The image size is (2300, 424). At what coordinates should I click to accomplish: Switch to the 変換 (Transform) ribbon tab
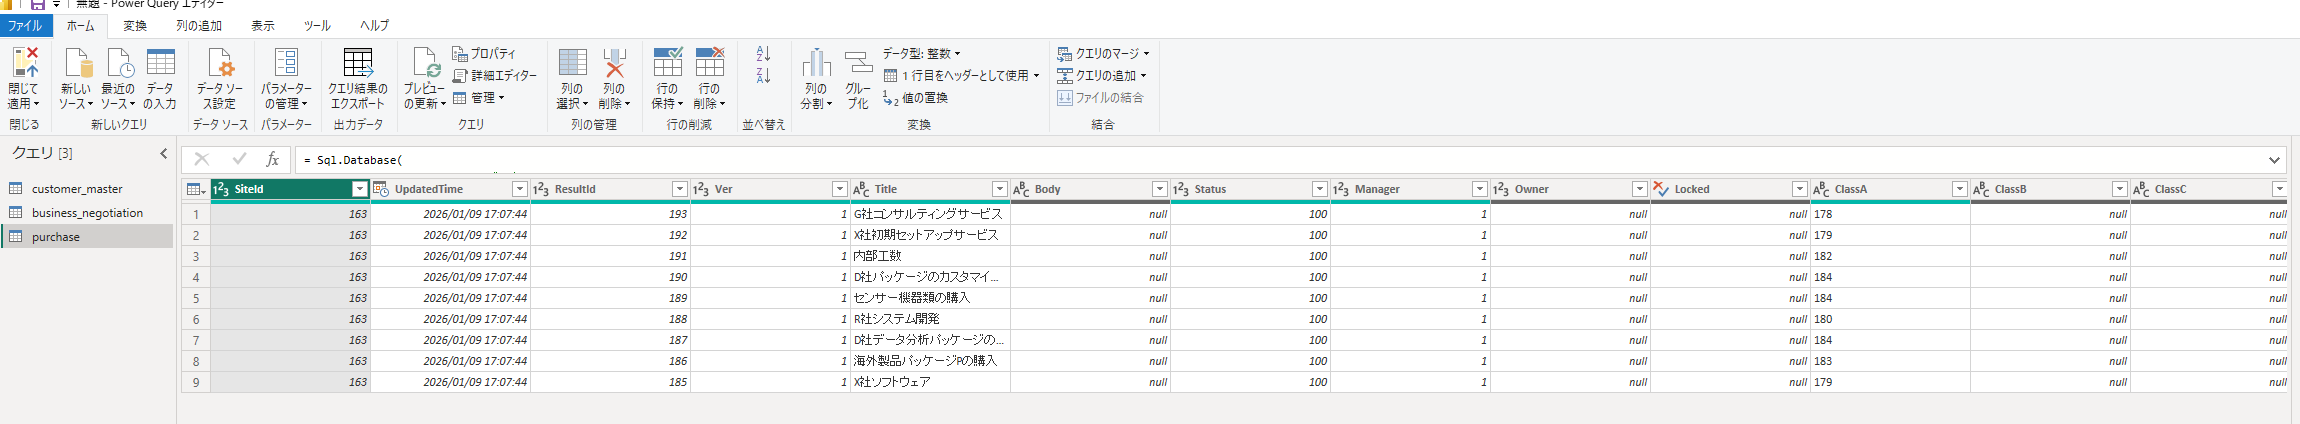point(135,26)
